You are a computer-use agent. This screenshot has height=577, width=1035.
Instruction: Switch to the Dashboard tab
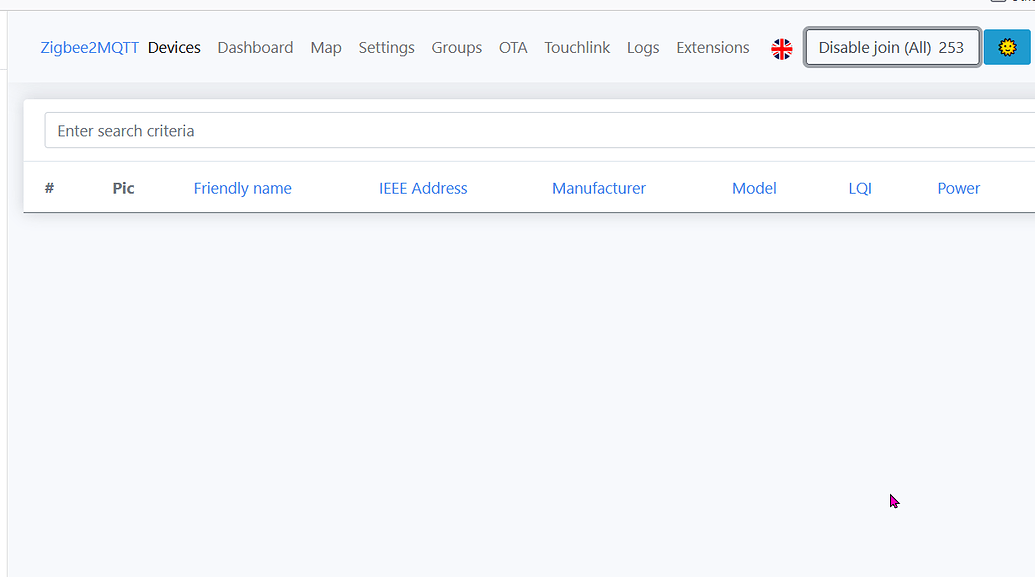tap(255, 47)
